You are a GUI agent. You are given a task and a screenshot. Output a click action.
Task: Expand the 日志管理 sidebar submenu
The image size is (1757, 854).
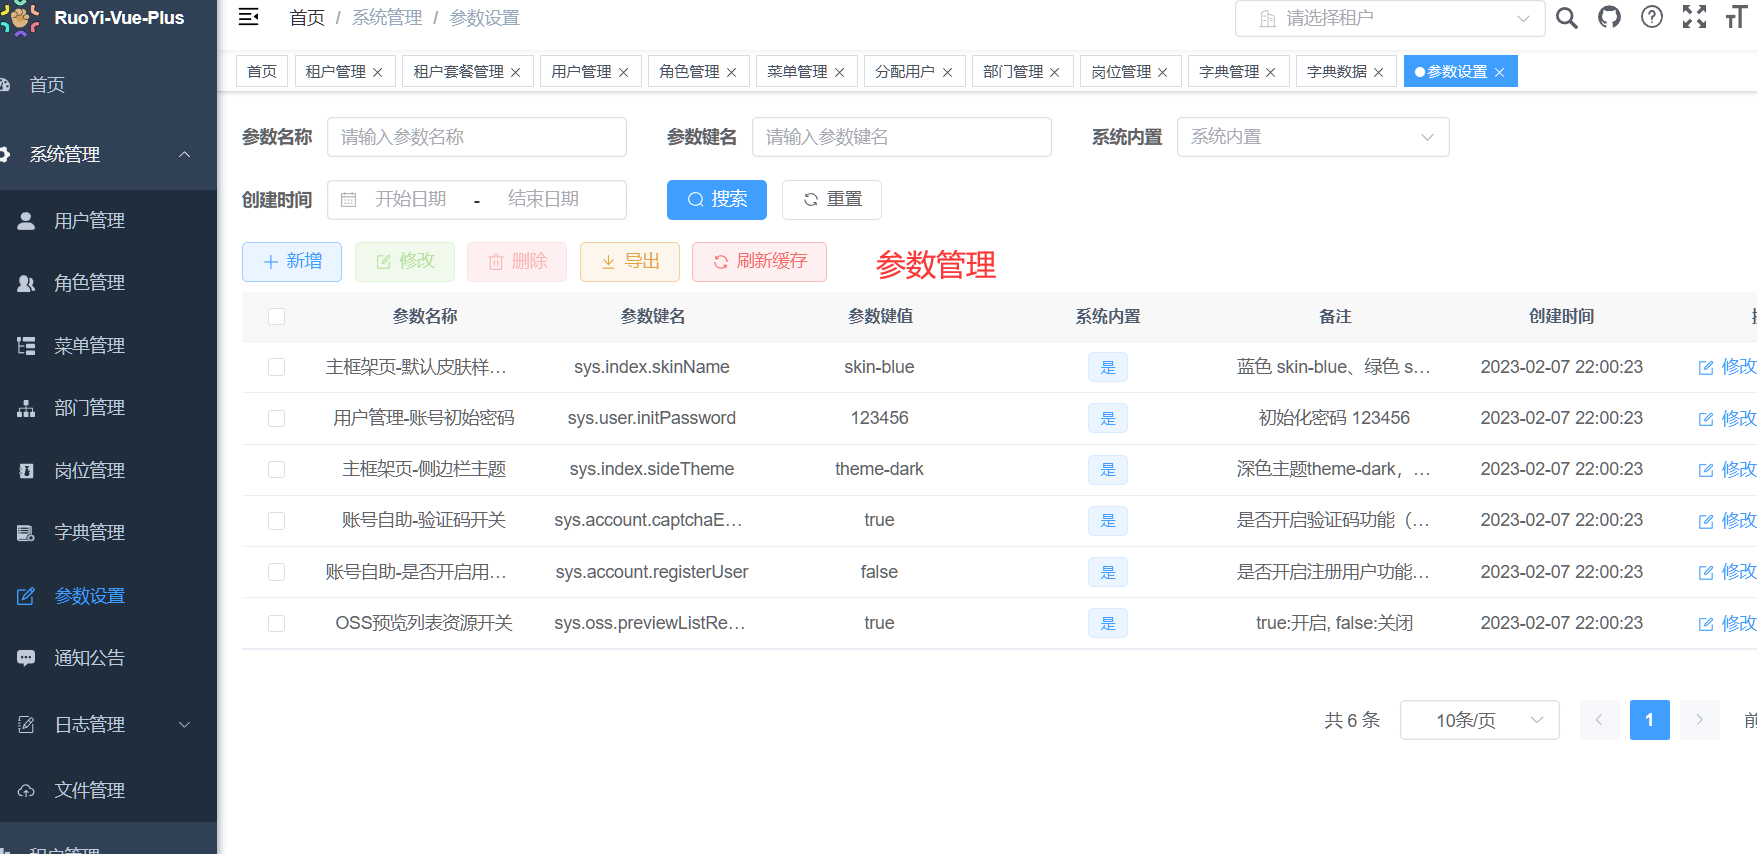[x=108, y=724]
